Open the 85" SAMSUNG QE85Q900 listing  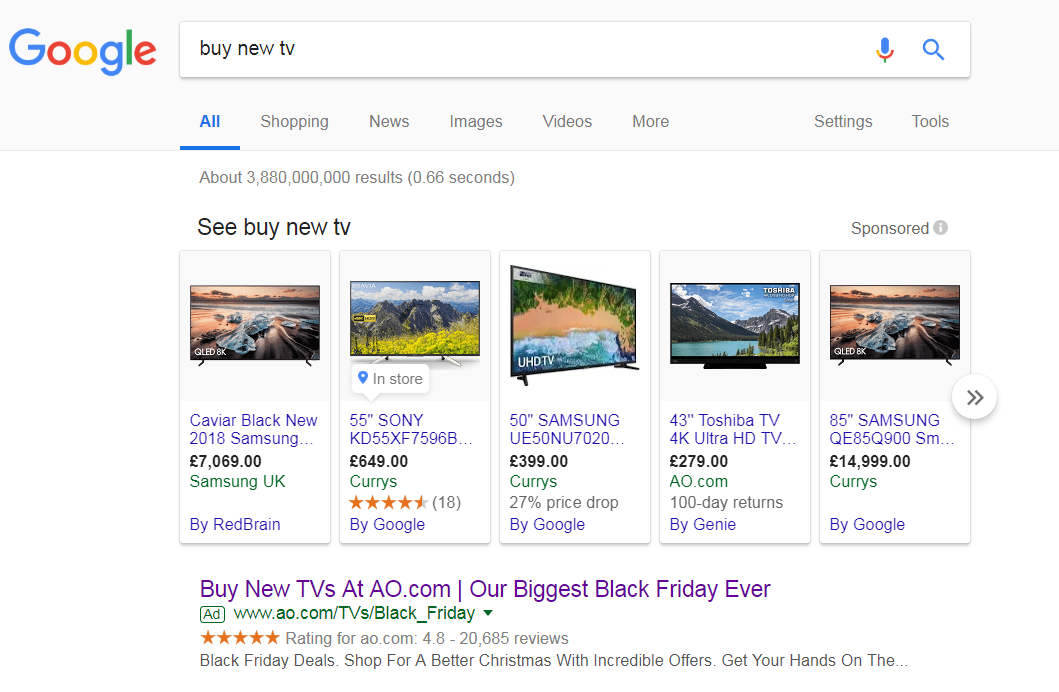coord(892,429)
